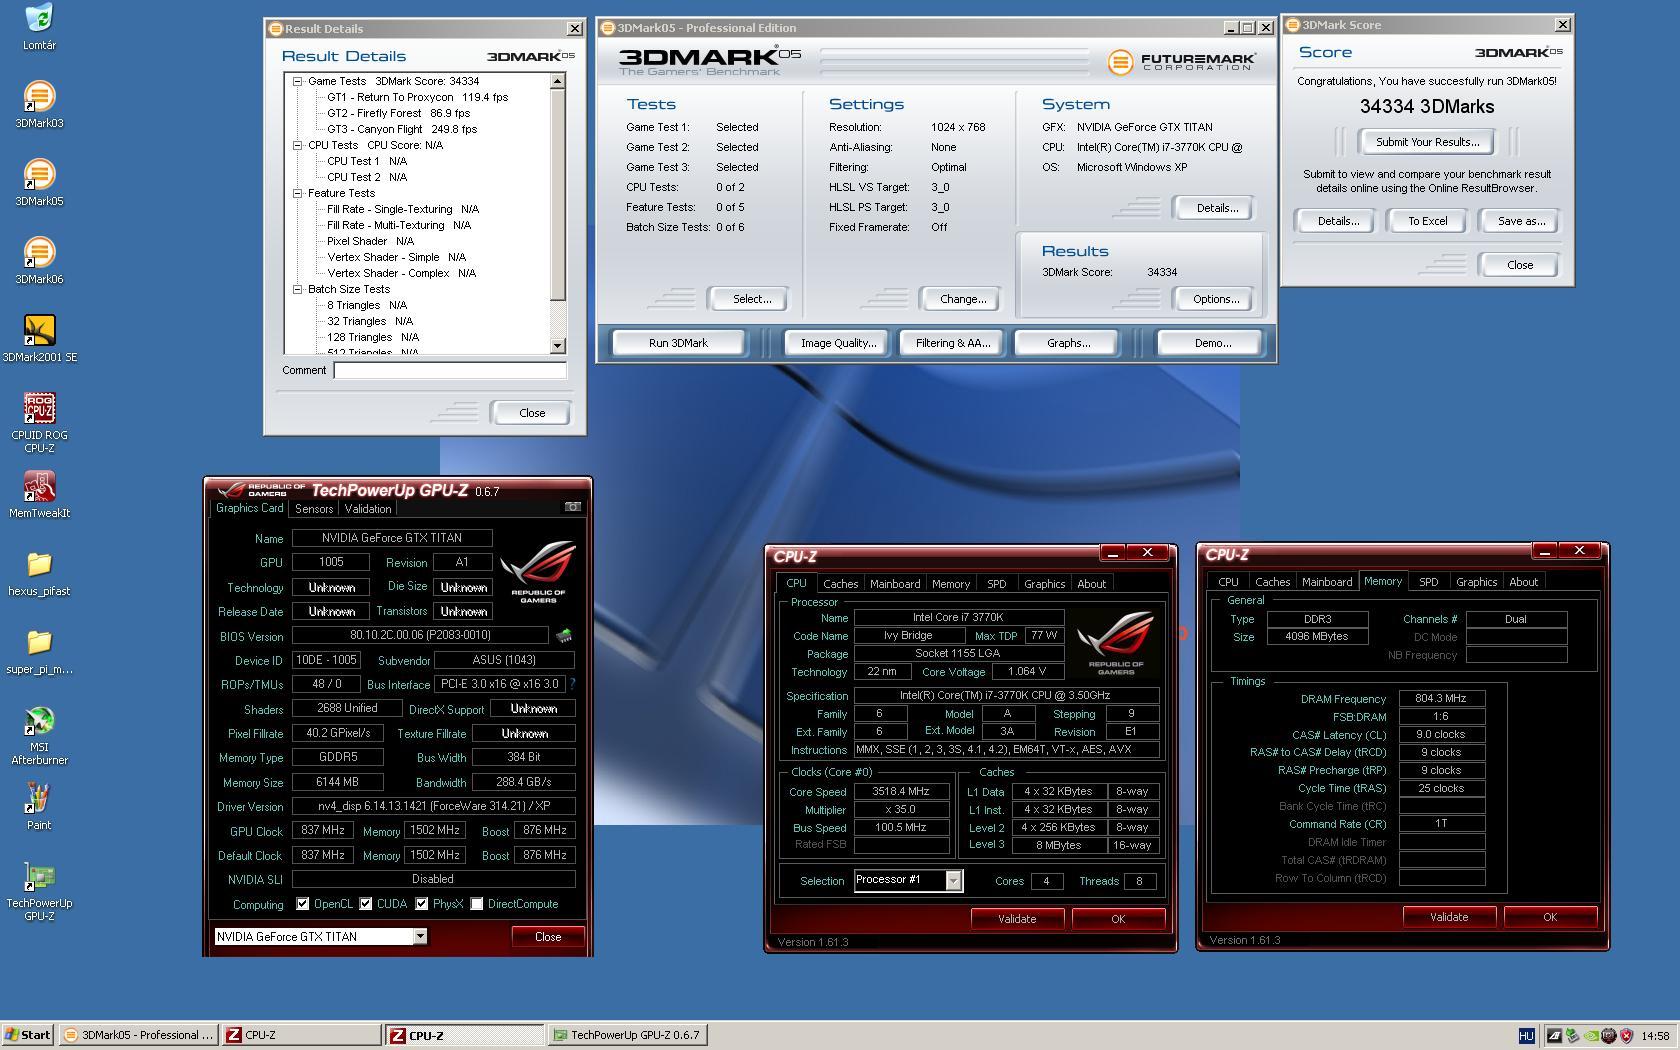Click the Details... button under System

point(1217,208)
